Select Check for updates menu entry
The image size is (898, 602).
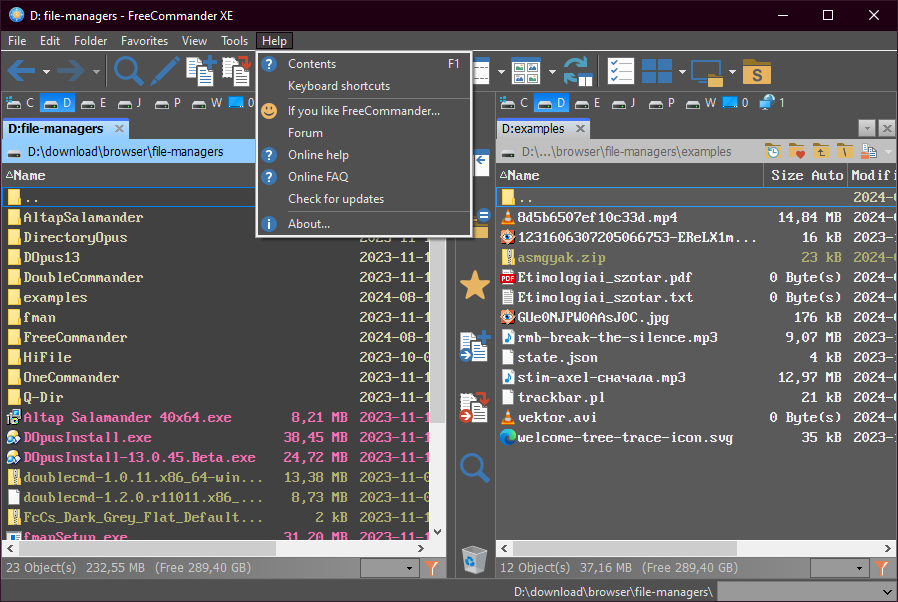click(x=336, y=199)
